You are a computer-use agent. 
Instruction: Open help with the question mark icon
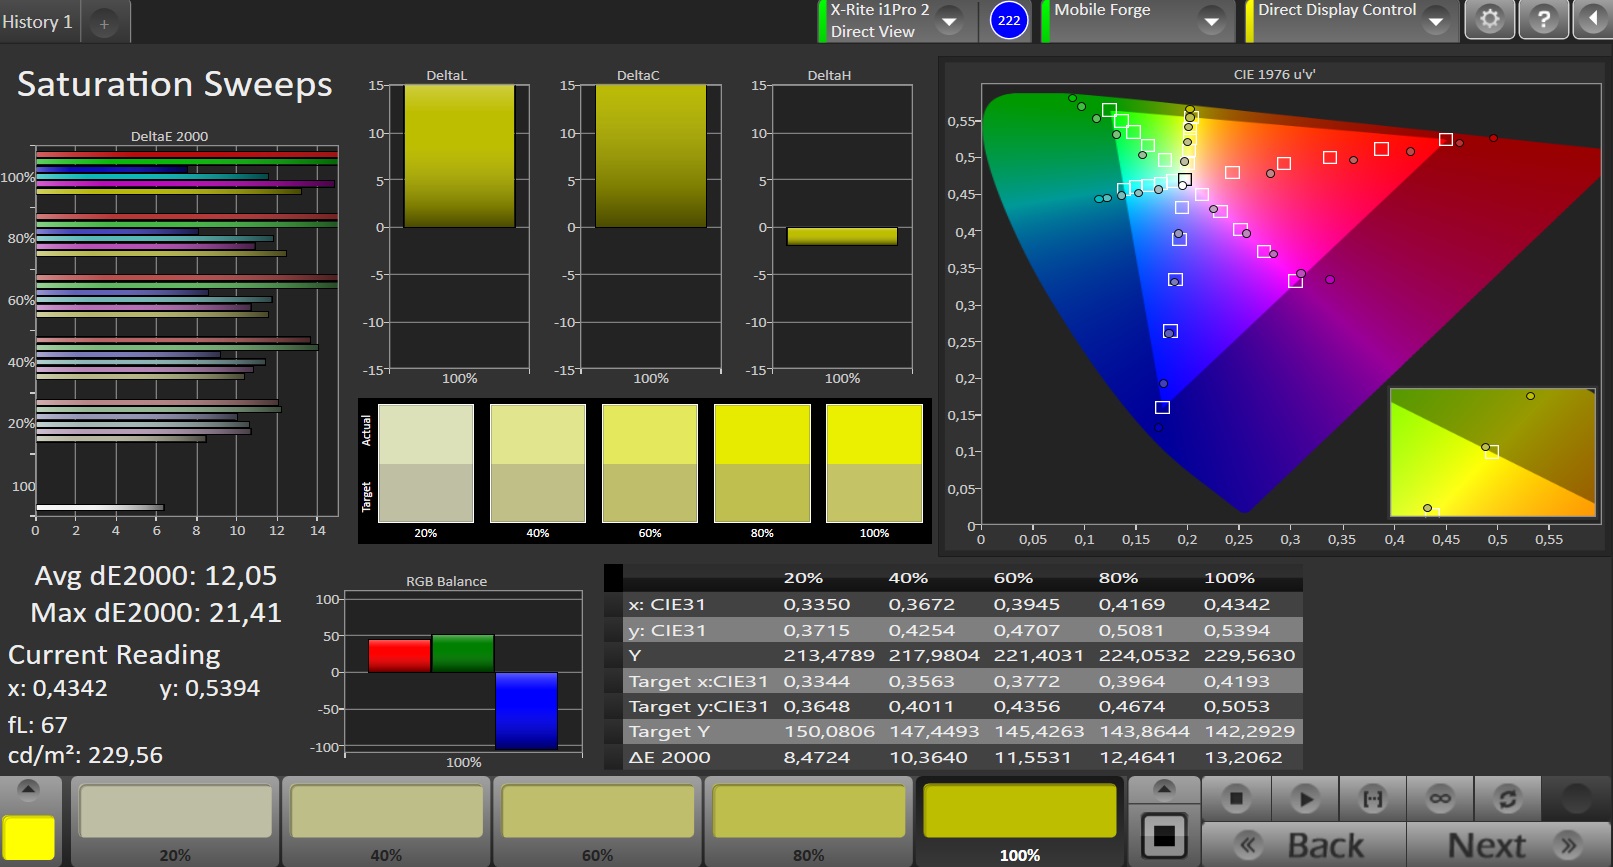point(1543,20)
